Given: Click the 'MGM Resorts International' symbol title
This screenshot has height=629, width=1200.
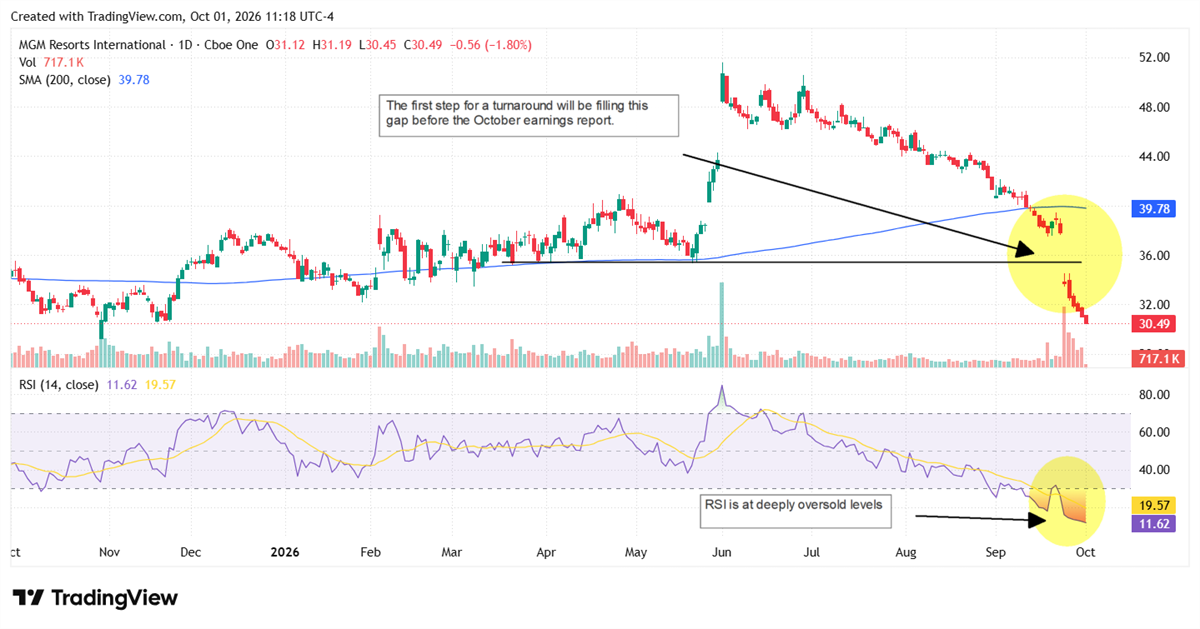Looking at the screenshot, I should click(x=91, y=45).
